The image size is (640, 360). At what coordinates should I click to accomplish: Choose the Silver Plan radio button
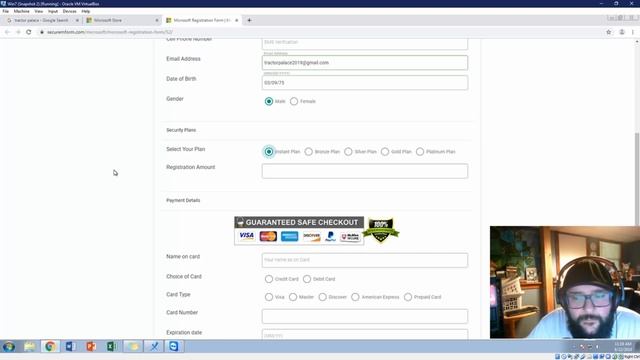click(x=348, y=151)
